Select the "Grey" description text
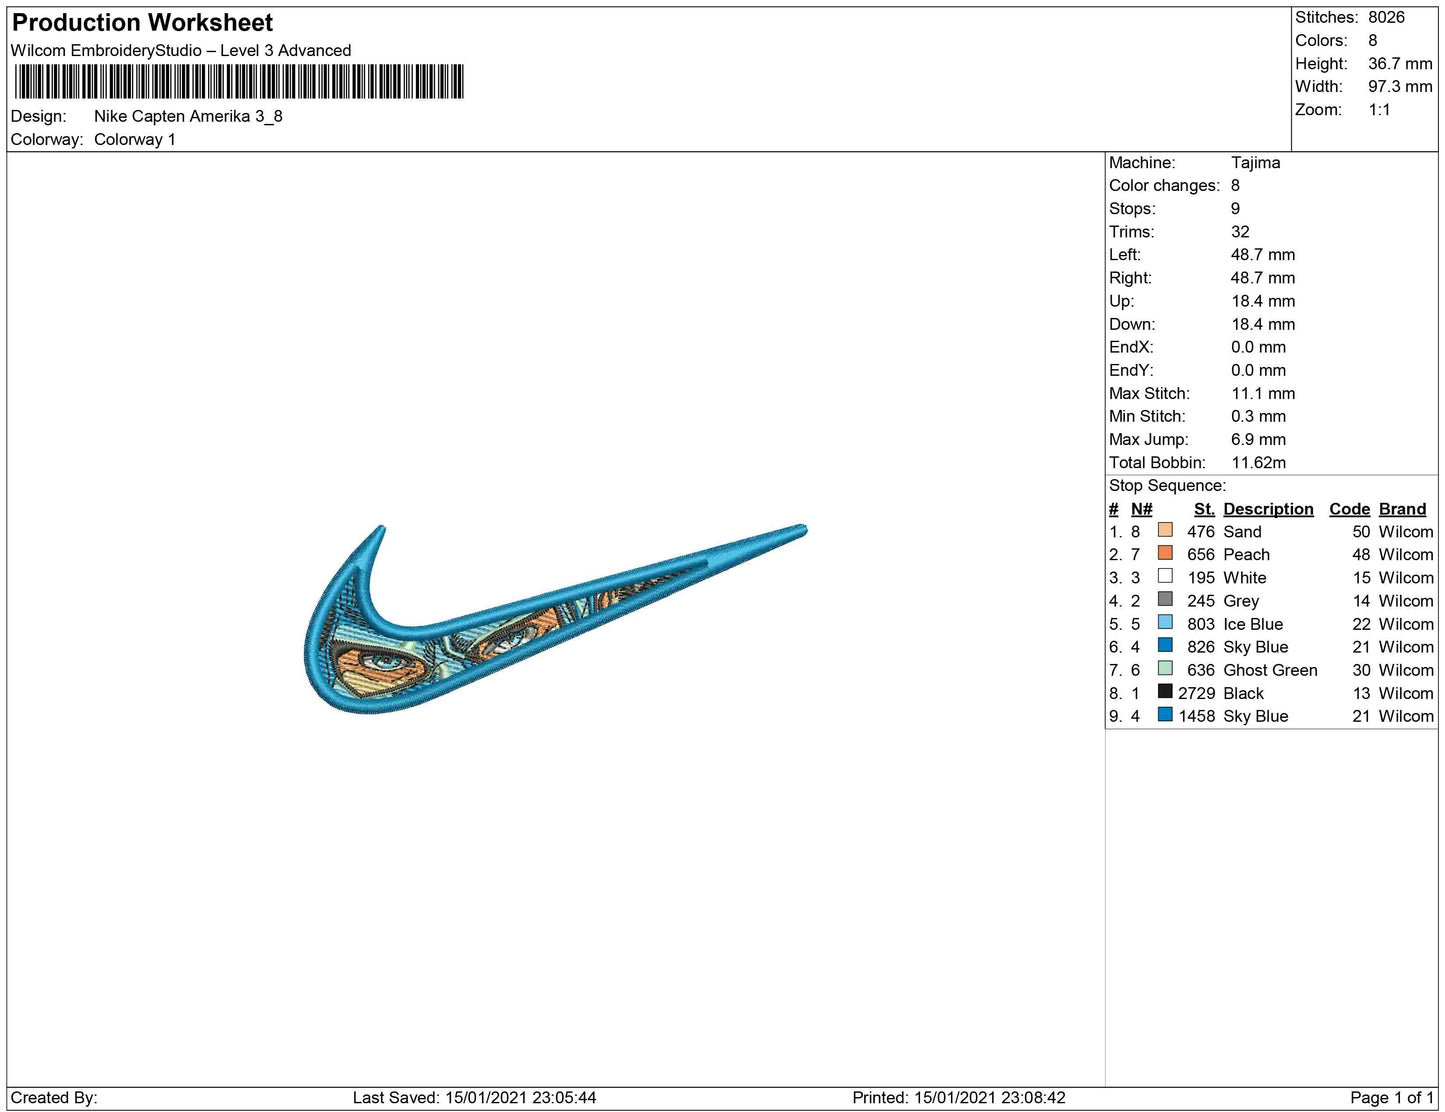The height and width of the screenshot is (1112, 1445). coord(1241,601)
